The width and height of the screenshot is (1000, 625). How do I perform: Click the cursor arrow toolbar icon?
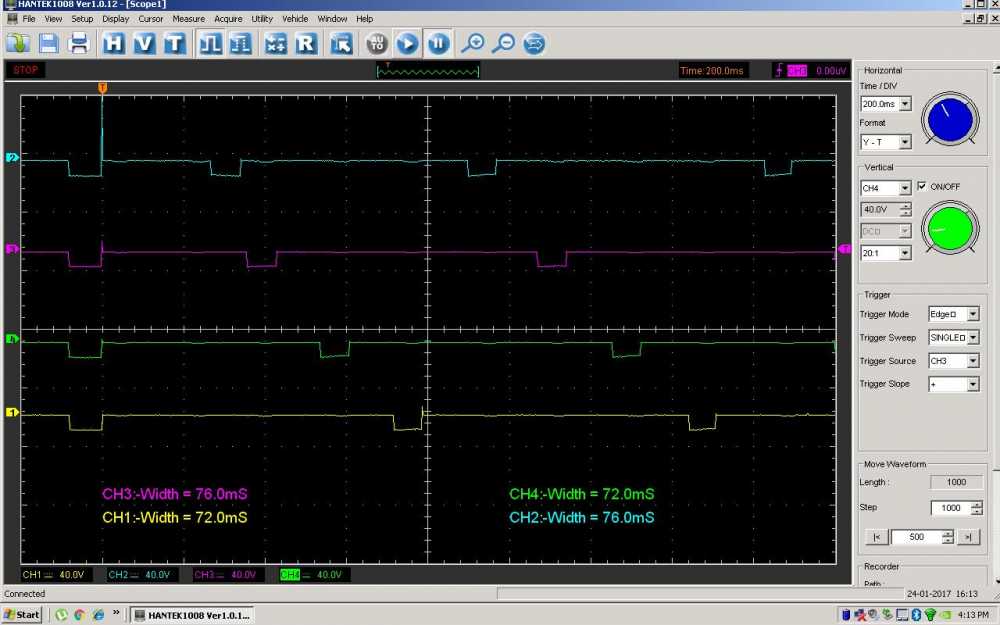click(340, 43)
